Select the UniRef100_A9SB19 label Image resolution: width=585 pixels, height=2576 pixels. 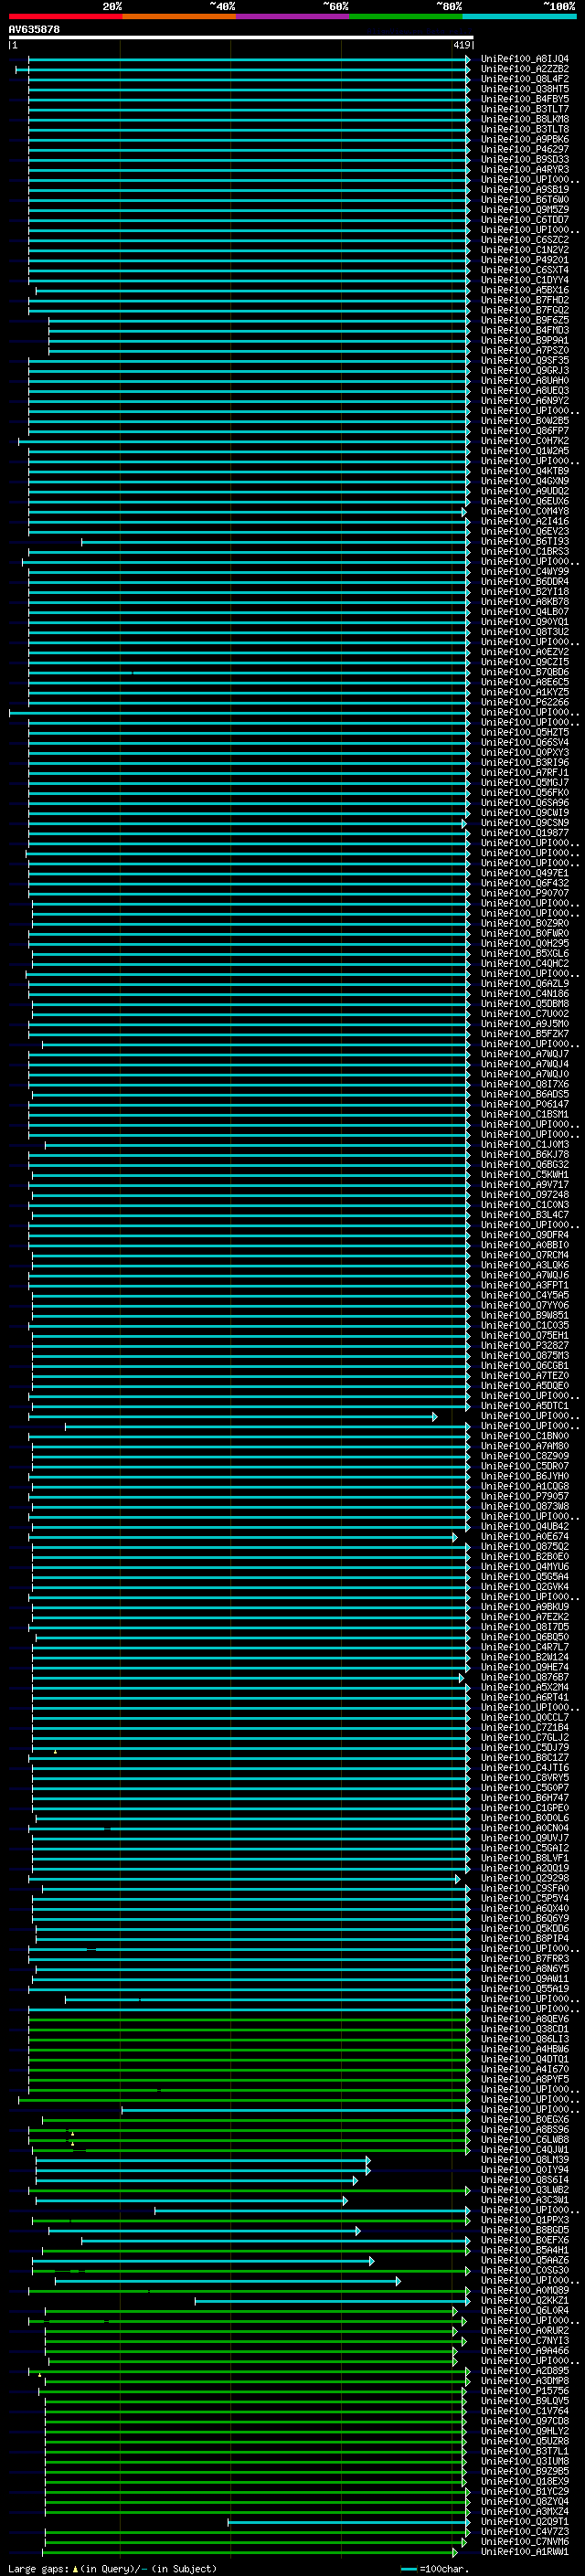coord(525,189)
